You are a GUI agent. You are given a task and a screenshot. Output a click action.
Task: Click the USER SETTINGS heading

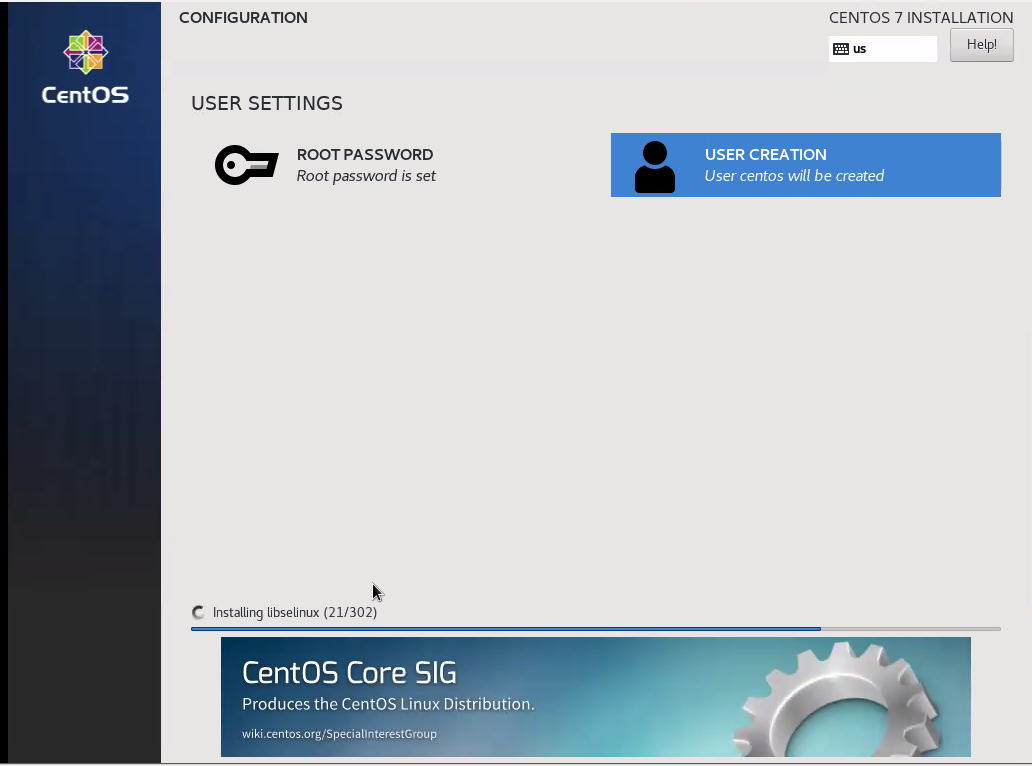[267, 103]
